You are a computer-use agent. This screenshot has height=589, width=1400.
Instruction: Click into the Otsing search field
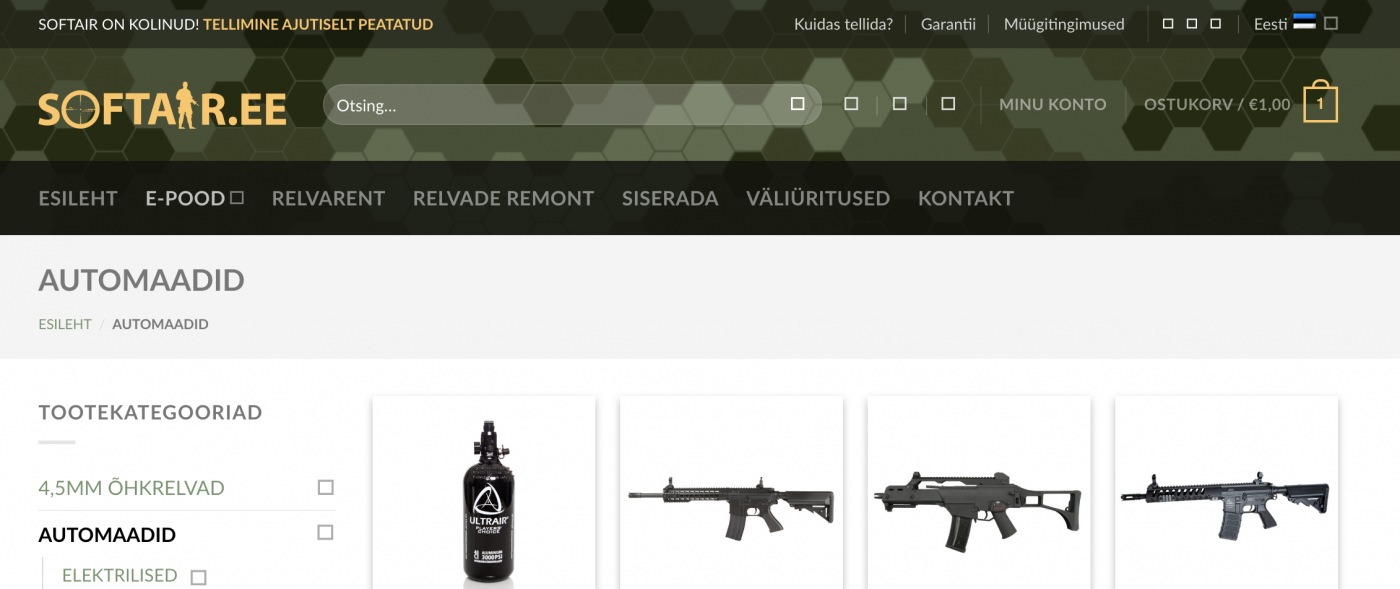tap(555, 104)
